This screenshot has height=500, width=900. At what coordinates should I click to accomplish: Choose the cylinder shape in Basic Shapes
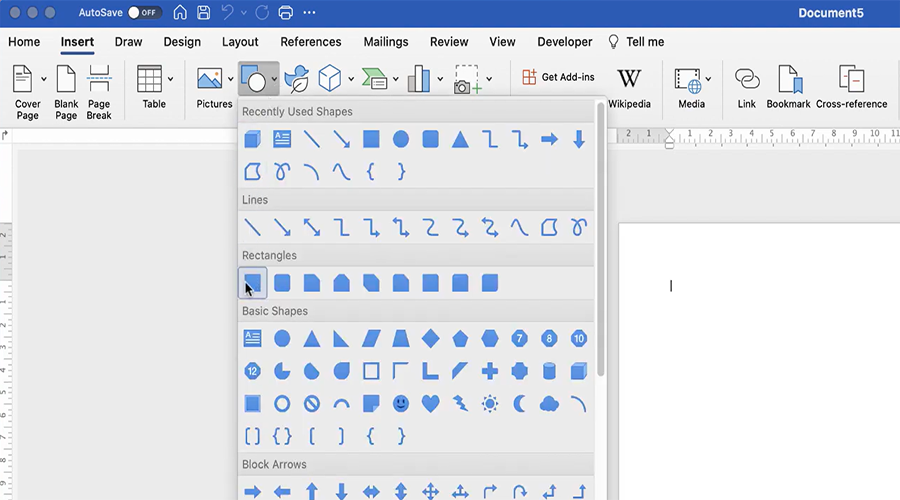[x=549, y=371]
